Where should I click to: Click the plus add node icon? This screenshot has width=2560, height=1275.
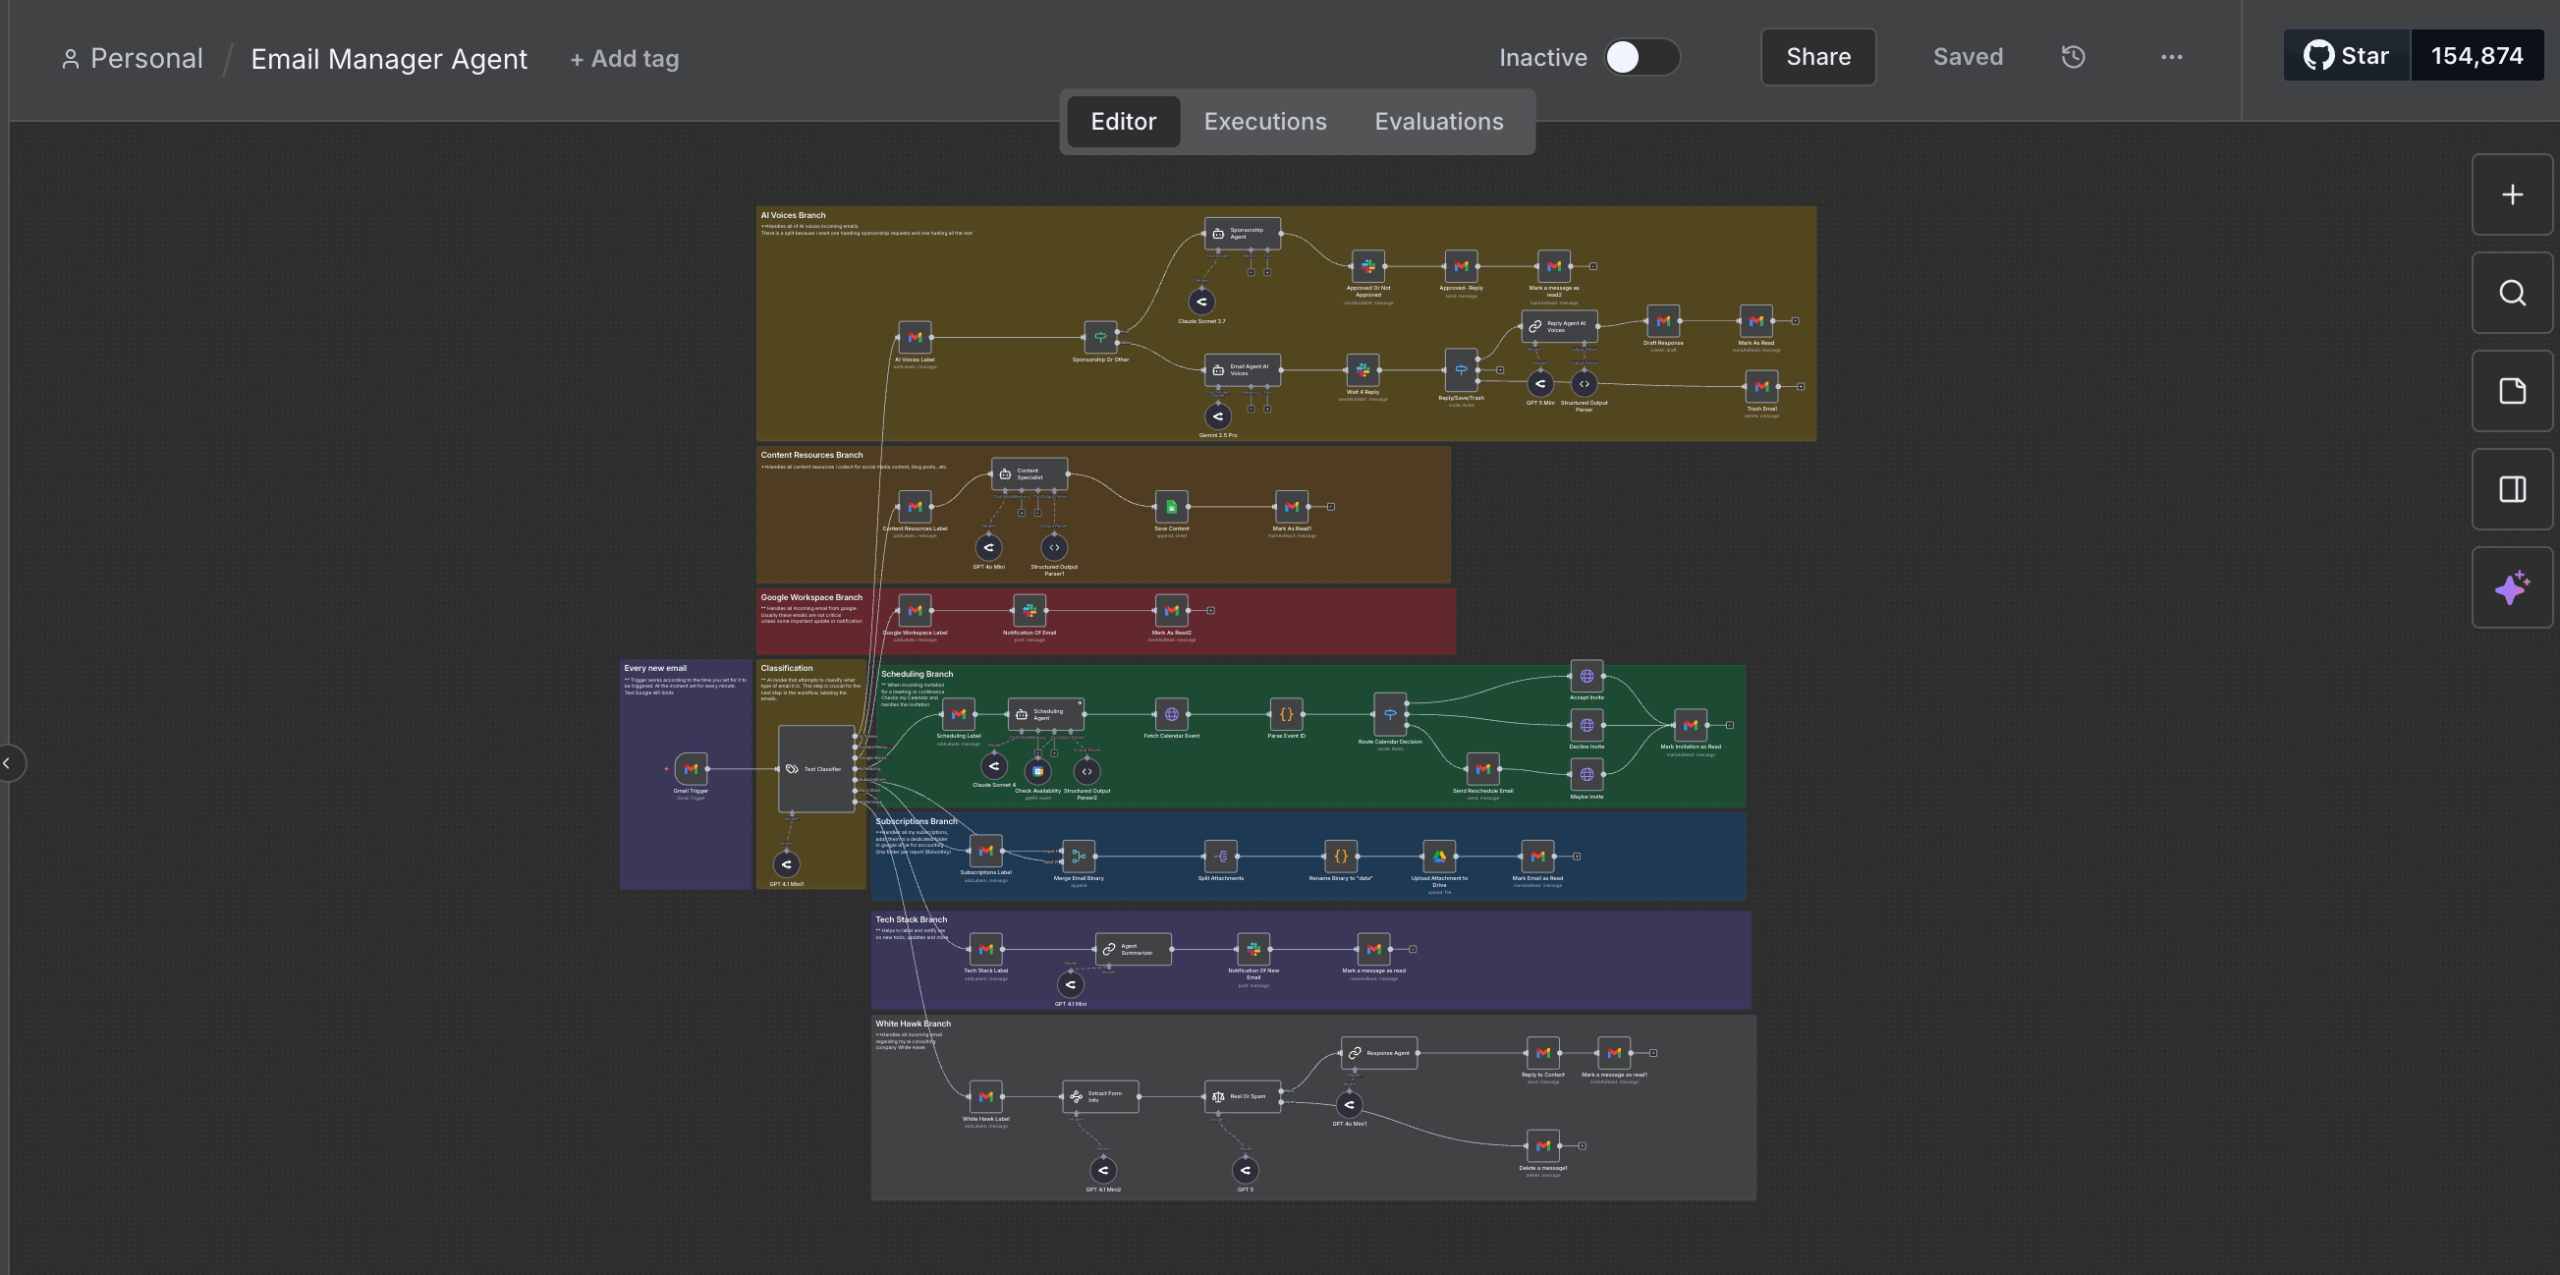[x=2511, y=195]
